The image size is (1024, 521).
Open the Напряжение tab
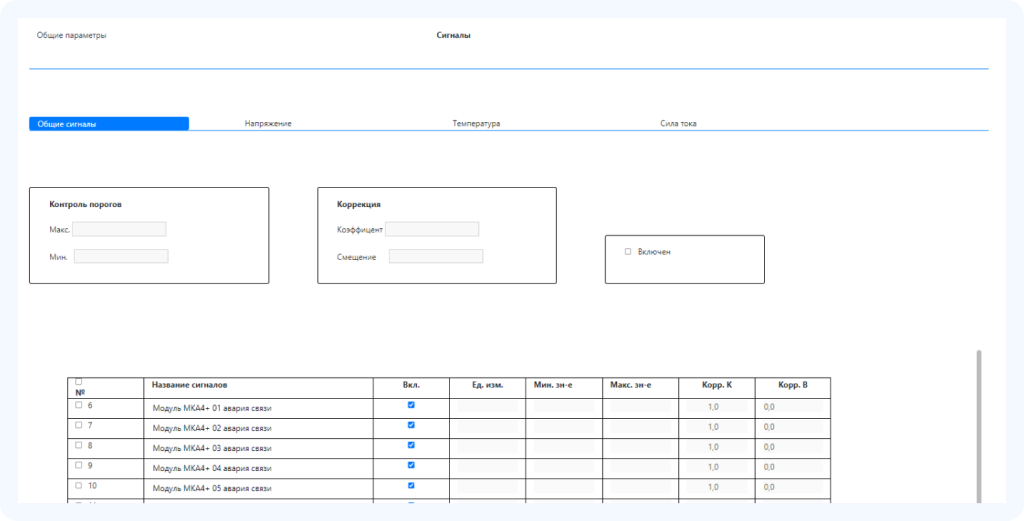point(268,123)
